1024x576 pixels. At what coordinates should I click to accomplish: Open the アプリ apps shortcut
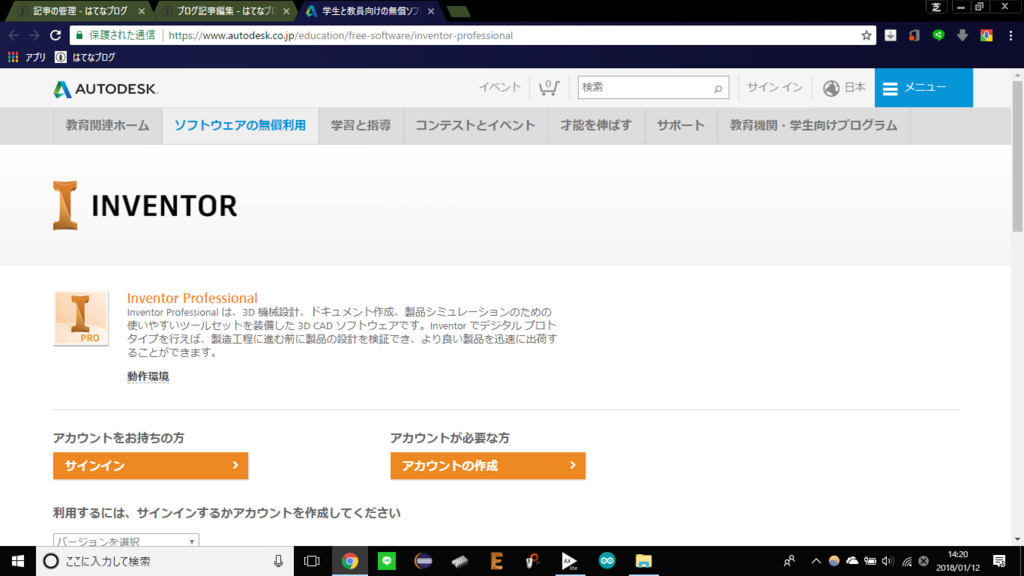coord(27,57)
